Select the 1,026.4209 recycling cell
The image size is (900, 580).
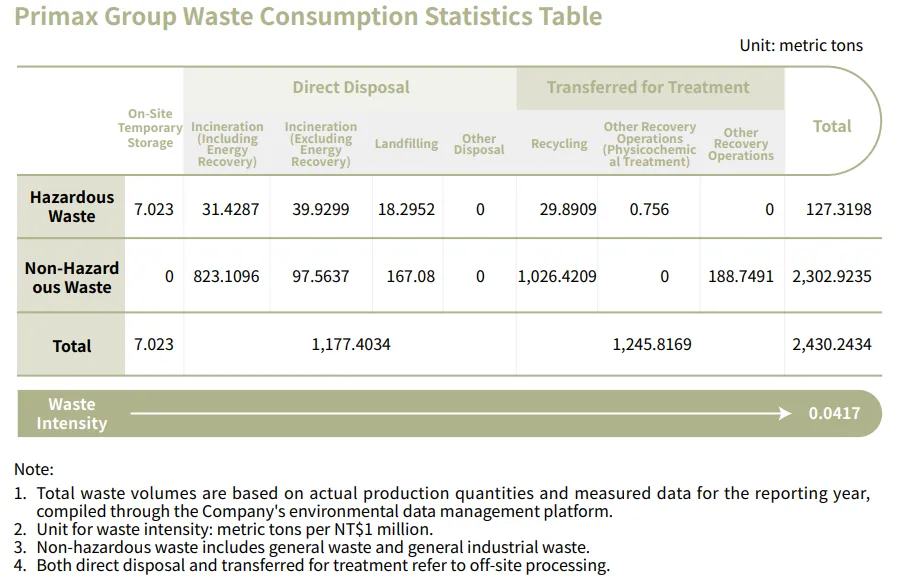557,276
